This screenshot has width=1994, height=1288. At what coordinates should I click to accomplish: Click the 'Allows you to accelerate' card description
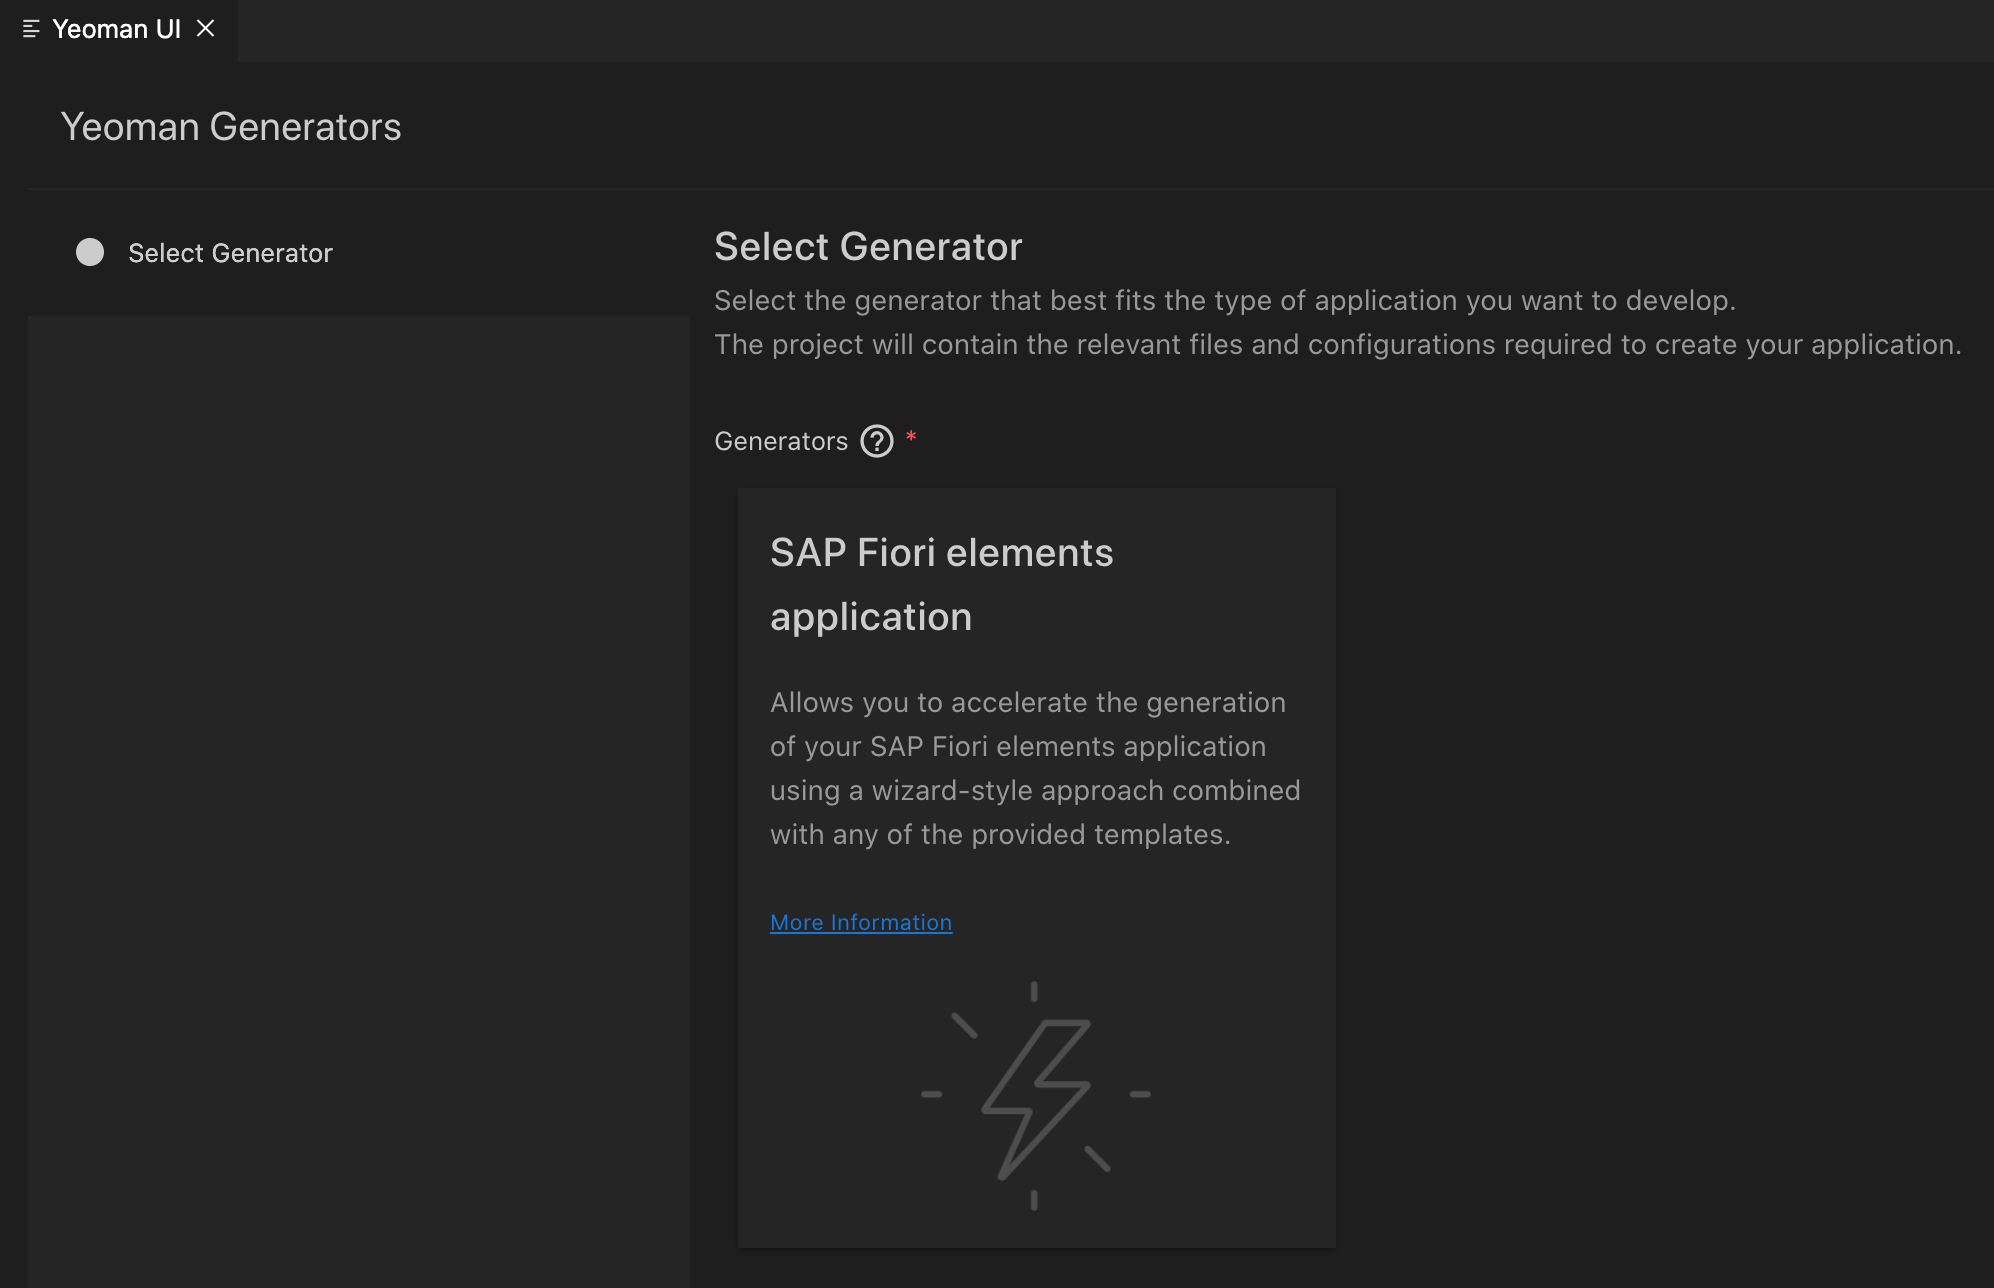coord(1035,768)
